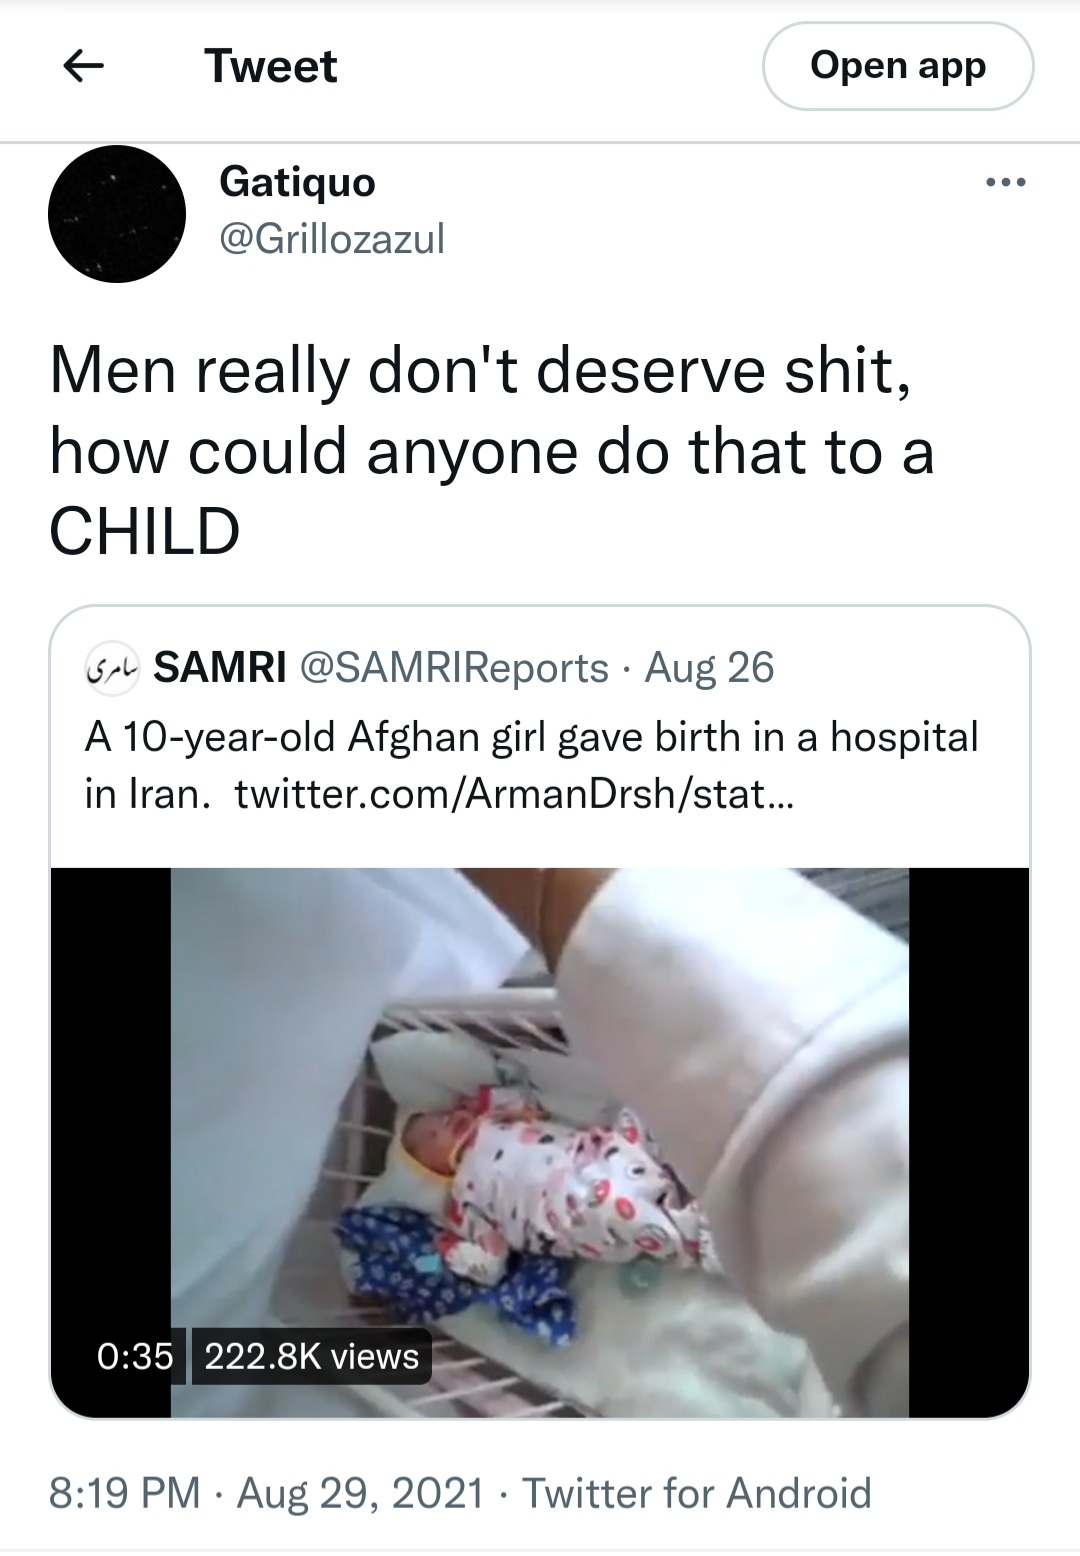Click the Aug 26 date on quoted tweet

(709, 668)
